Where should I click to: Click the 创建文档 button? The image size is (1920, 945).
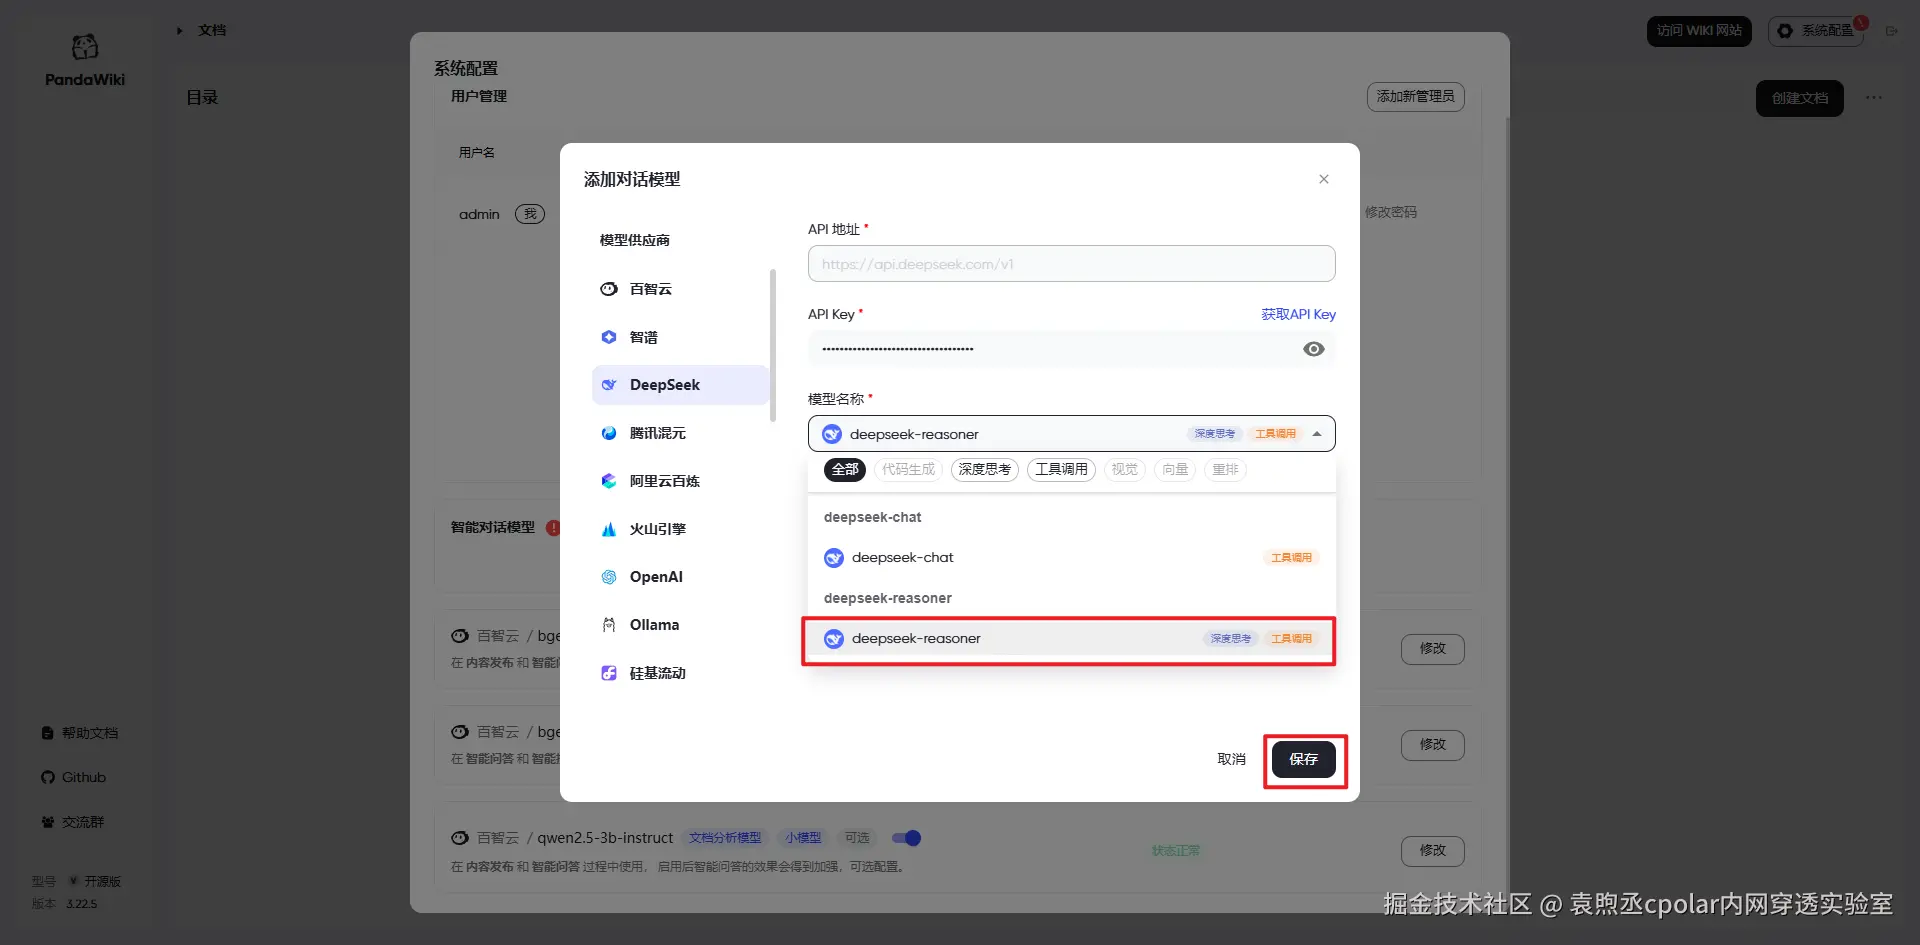[x=1800, y=98]
